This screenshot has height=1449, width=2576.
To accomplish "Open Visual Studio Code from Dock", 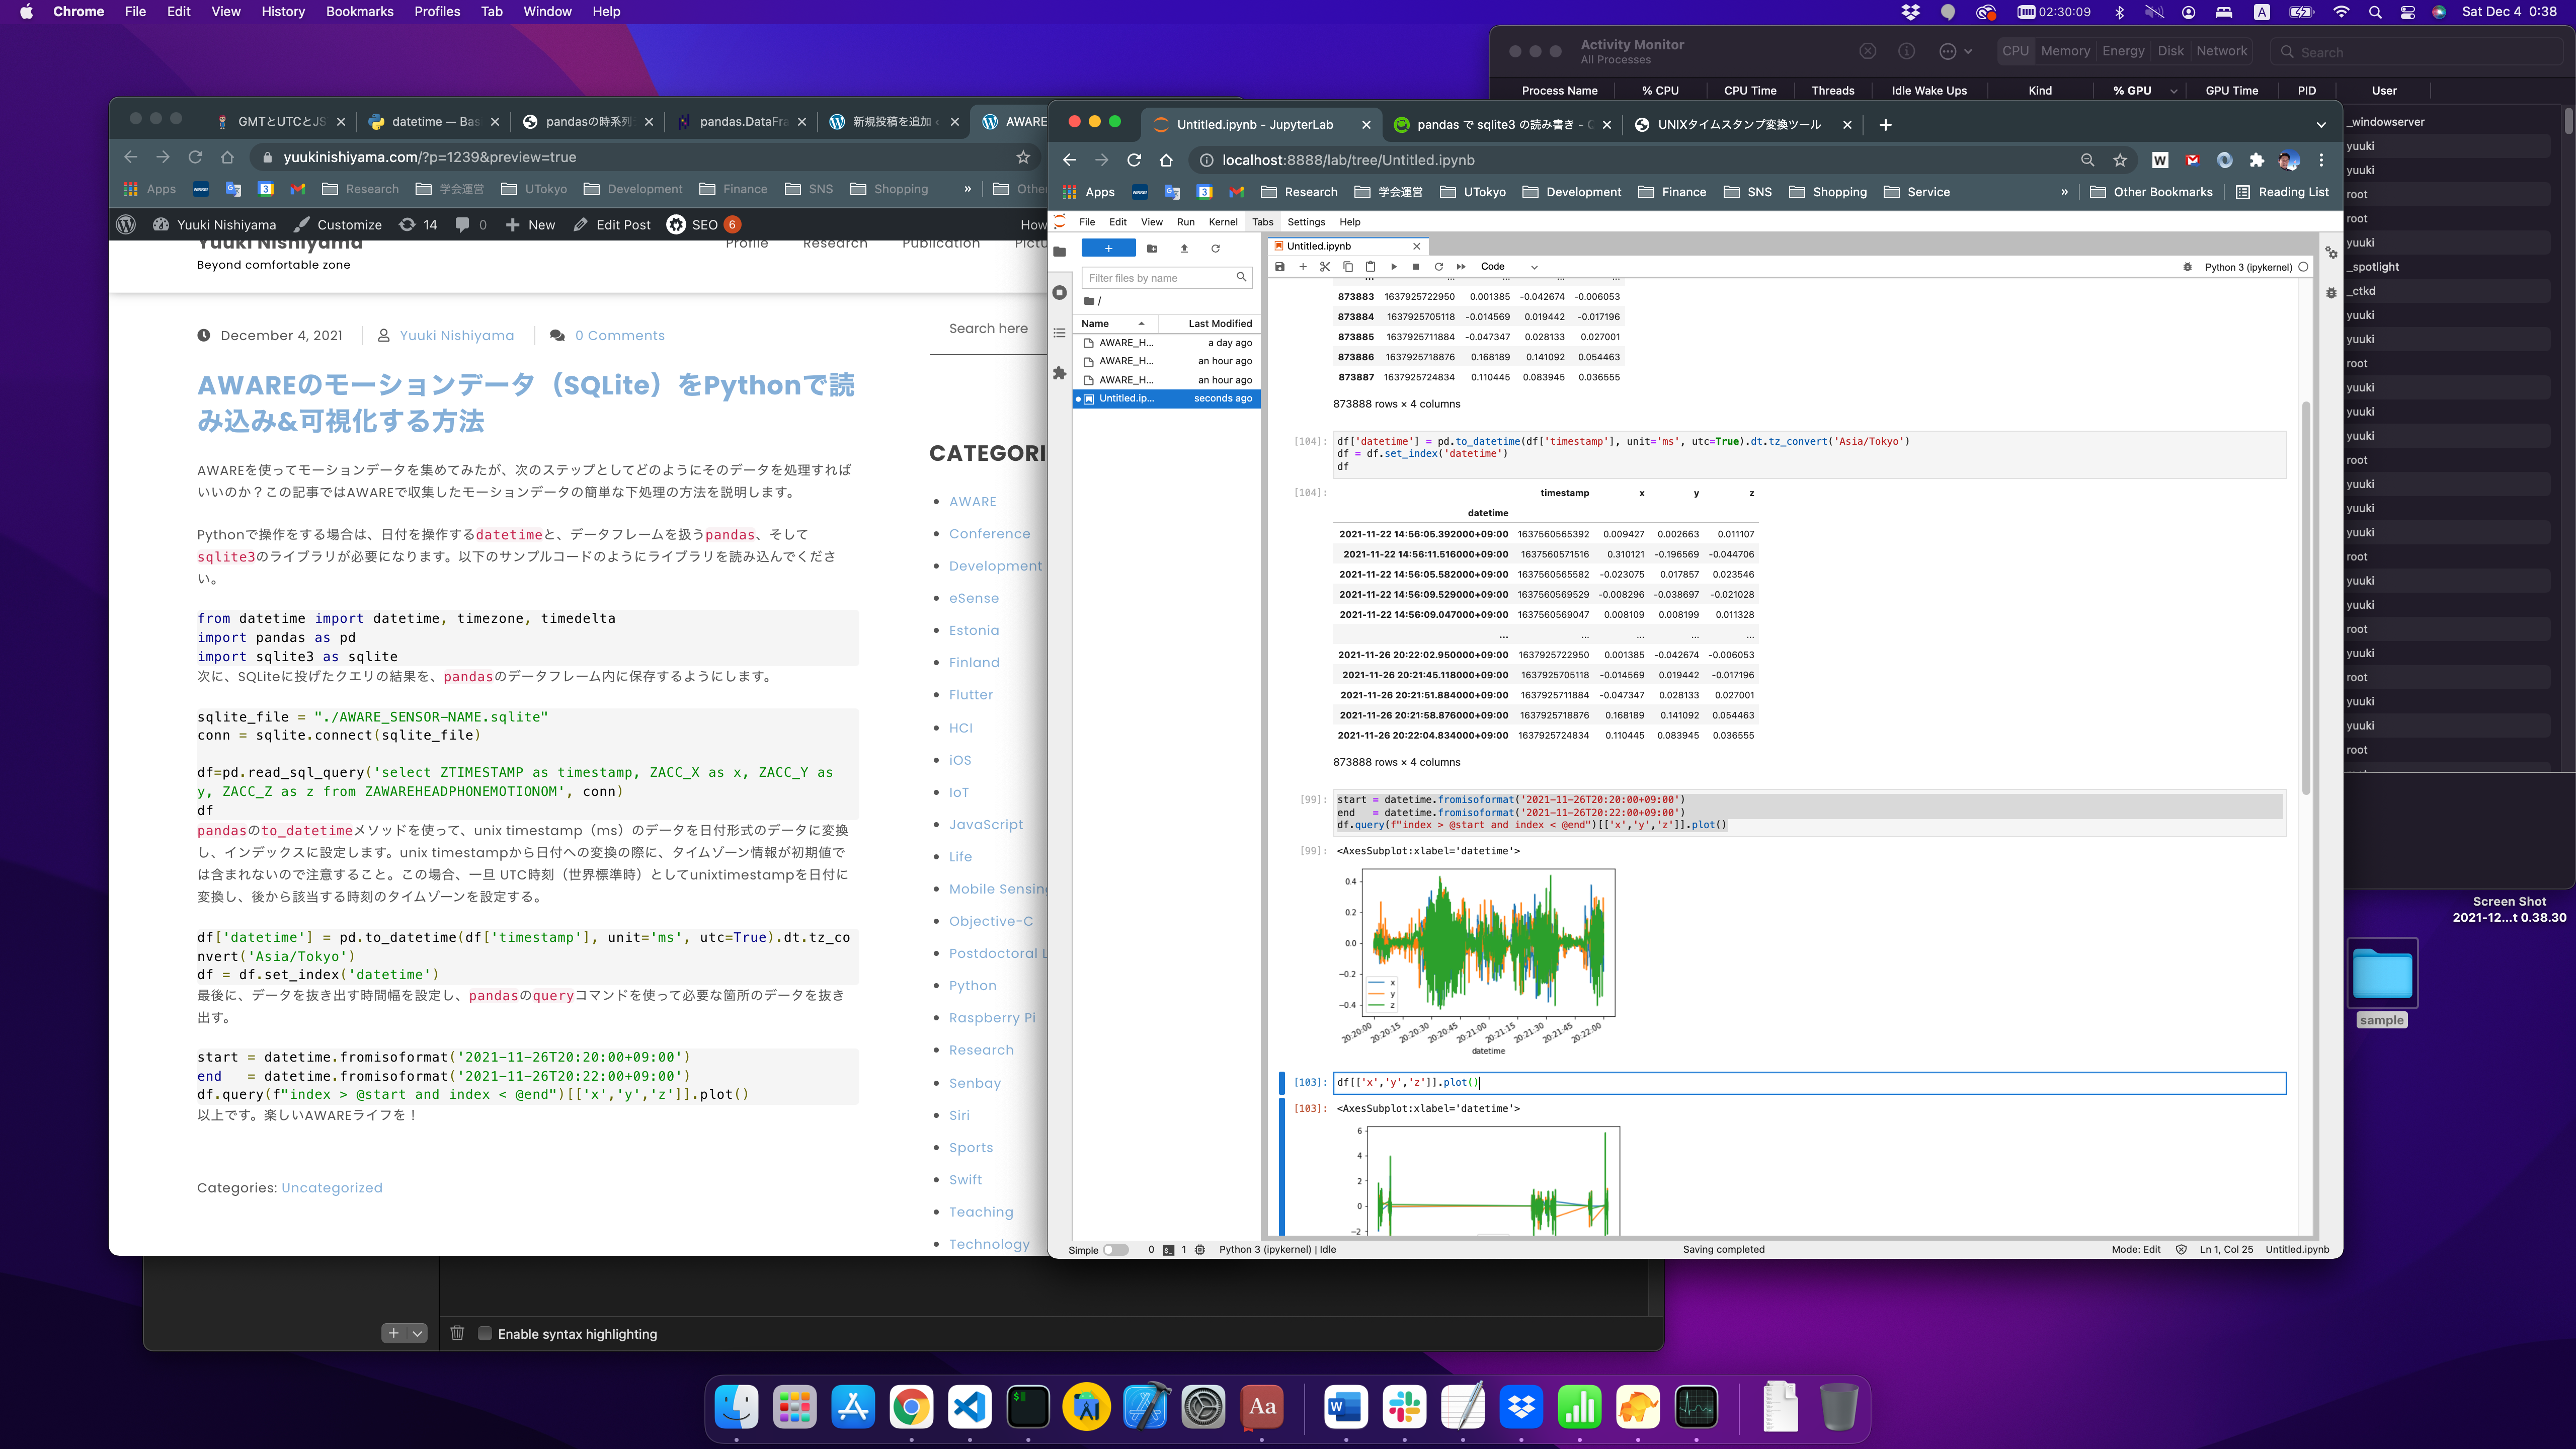I will [970, 1407].
